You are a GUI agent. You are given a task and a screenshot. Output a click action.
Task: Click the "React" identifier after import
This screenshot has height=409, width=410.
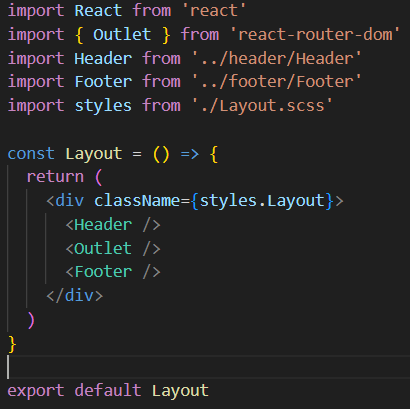(x=98, y=11)
